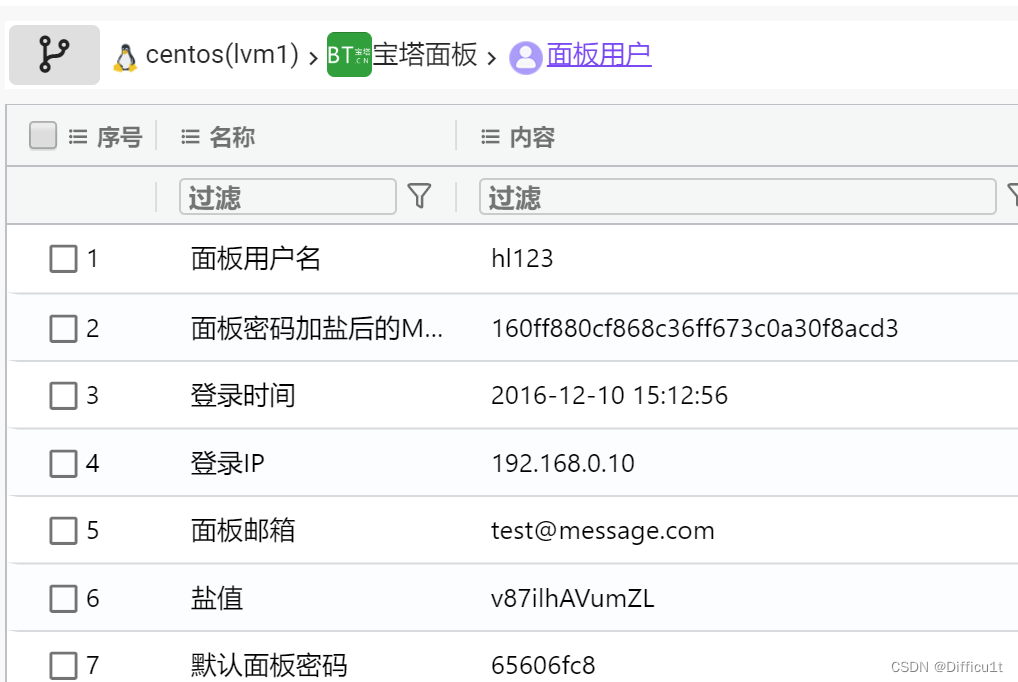Go to 宝塔面板 breadcrumb item
The image size is (1018, 682).
pyautogui.click(x=425, y=55)
